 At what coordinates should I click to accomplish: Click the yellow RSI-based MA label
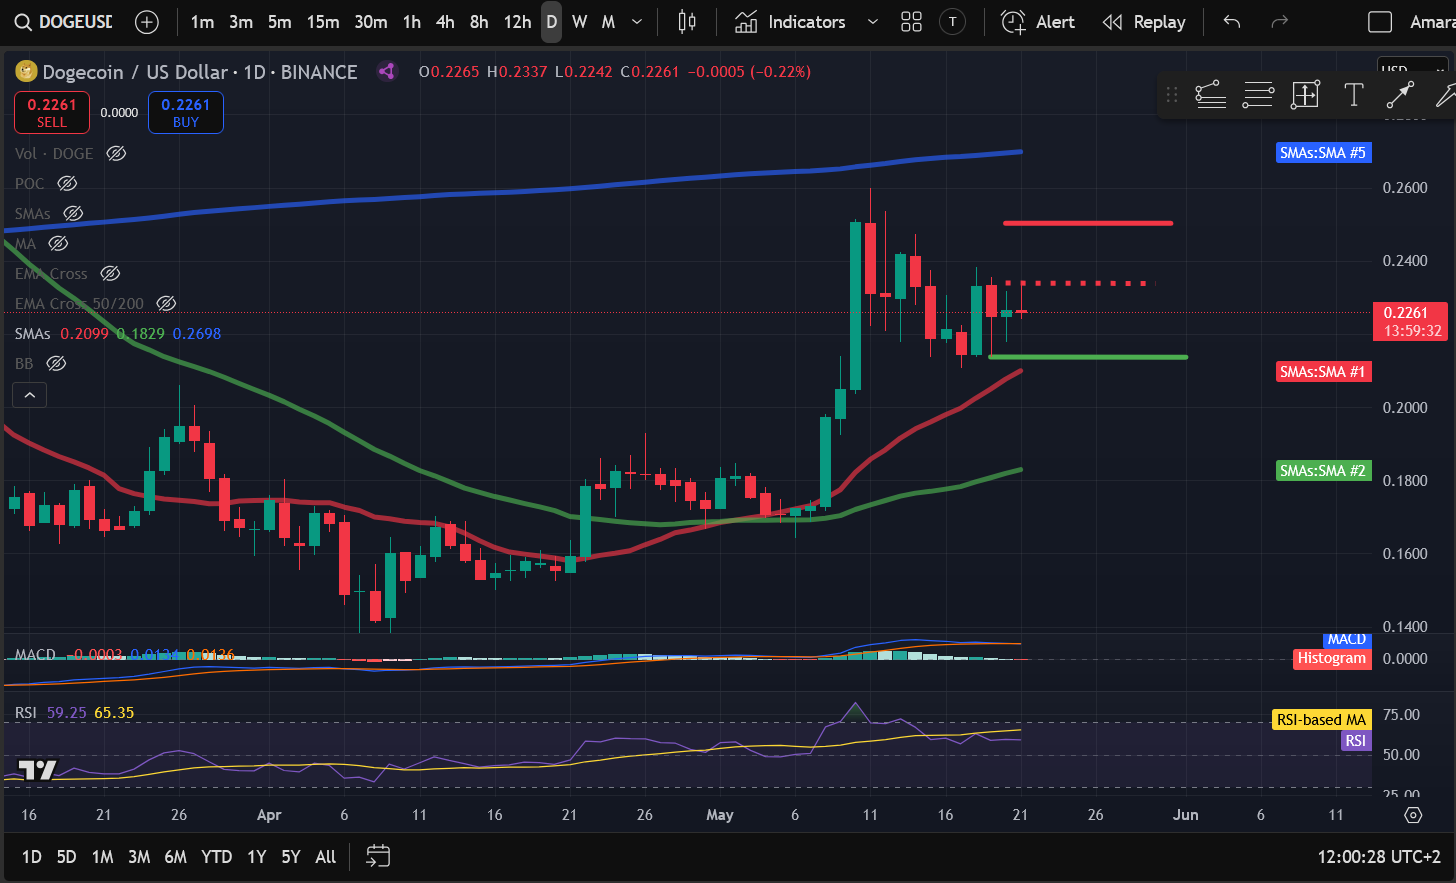click(x=1321, y=720)
